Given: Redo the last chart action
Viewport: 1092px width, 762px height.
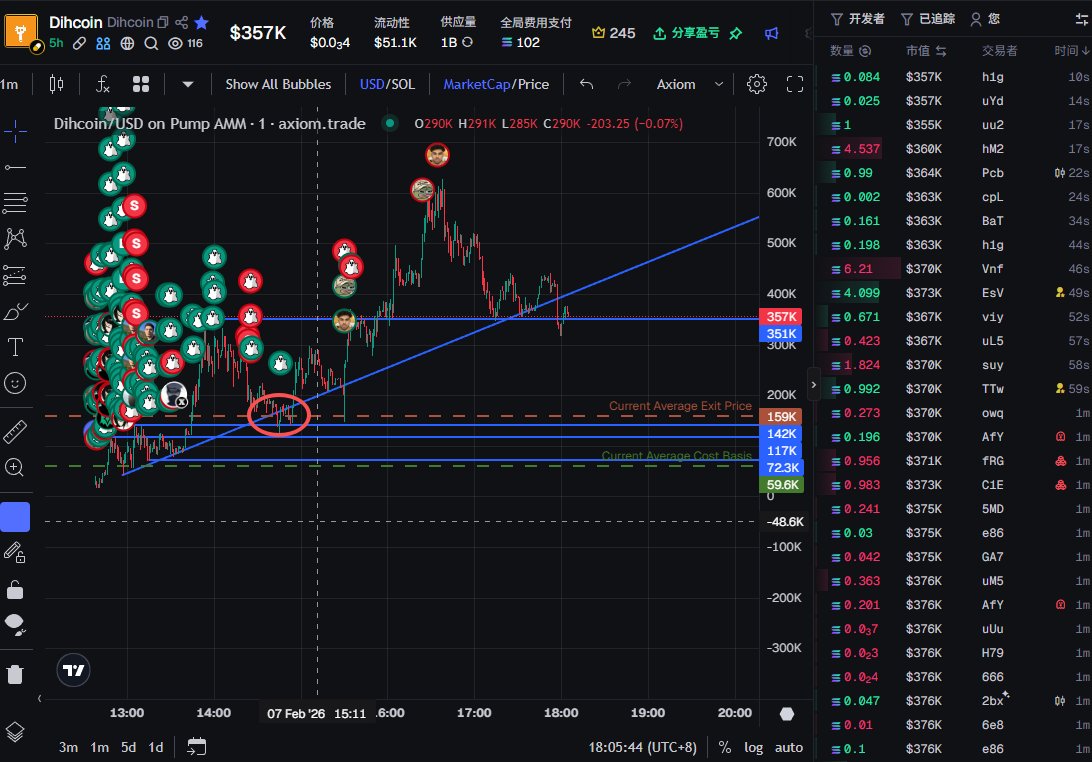Looking at the screenshot, I should 625,84.
